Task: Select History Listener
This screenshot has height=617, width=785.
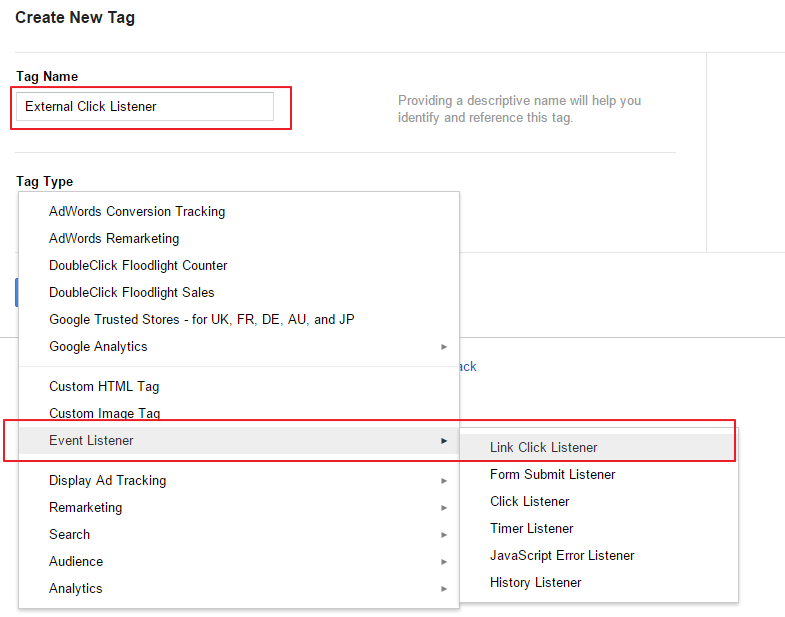Action: coord(599,583)
